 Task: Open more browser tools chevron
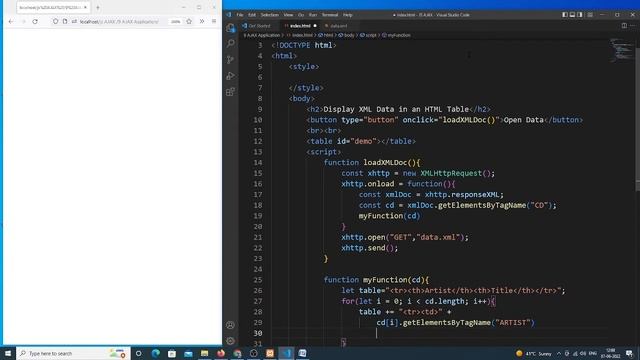click(202, 21)
